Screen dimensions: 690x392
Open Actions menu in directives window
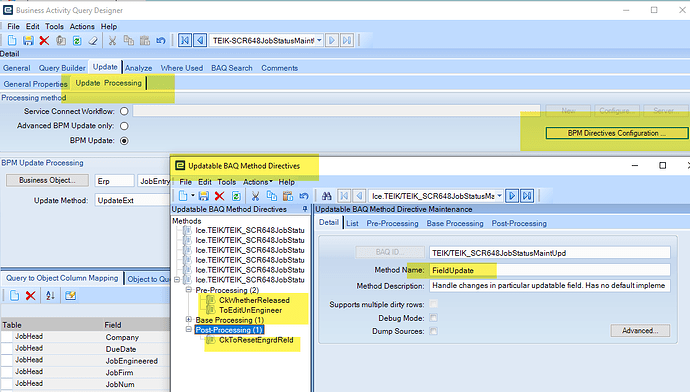pos(257,182)
